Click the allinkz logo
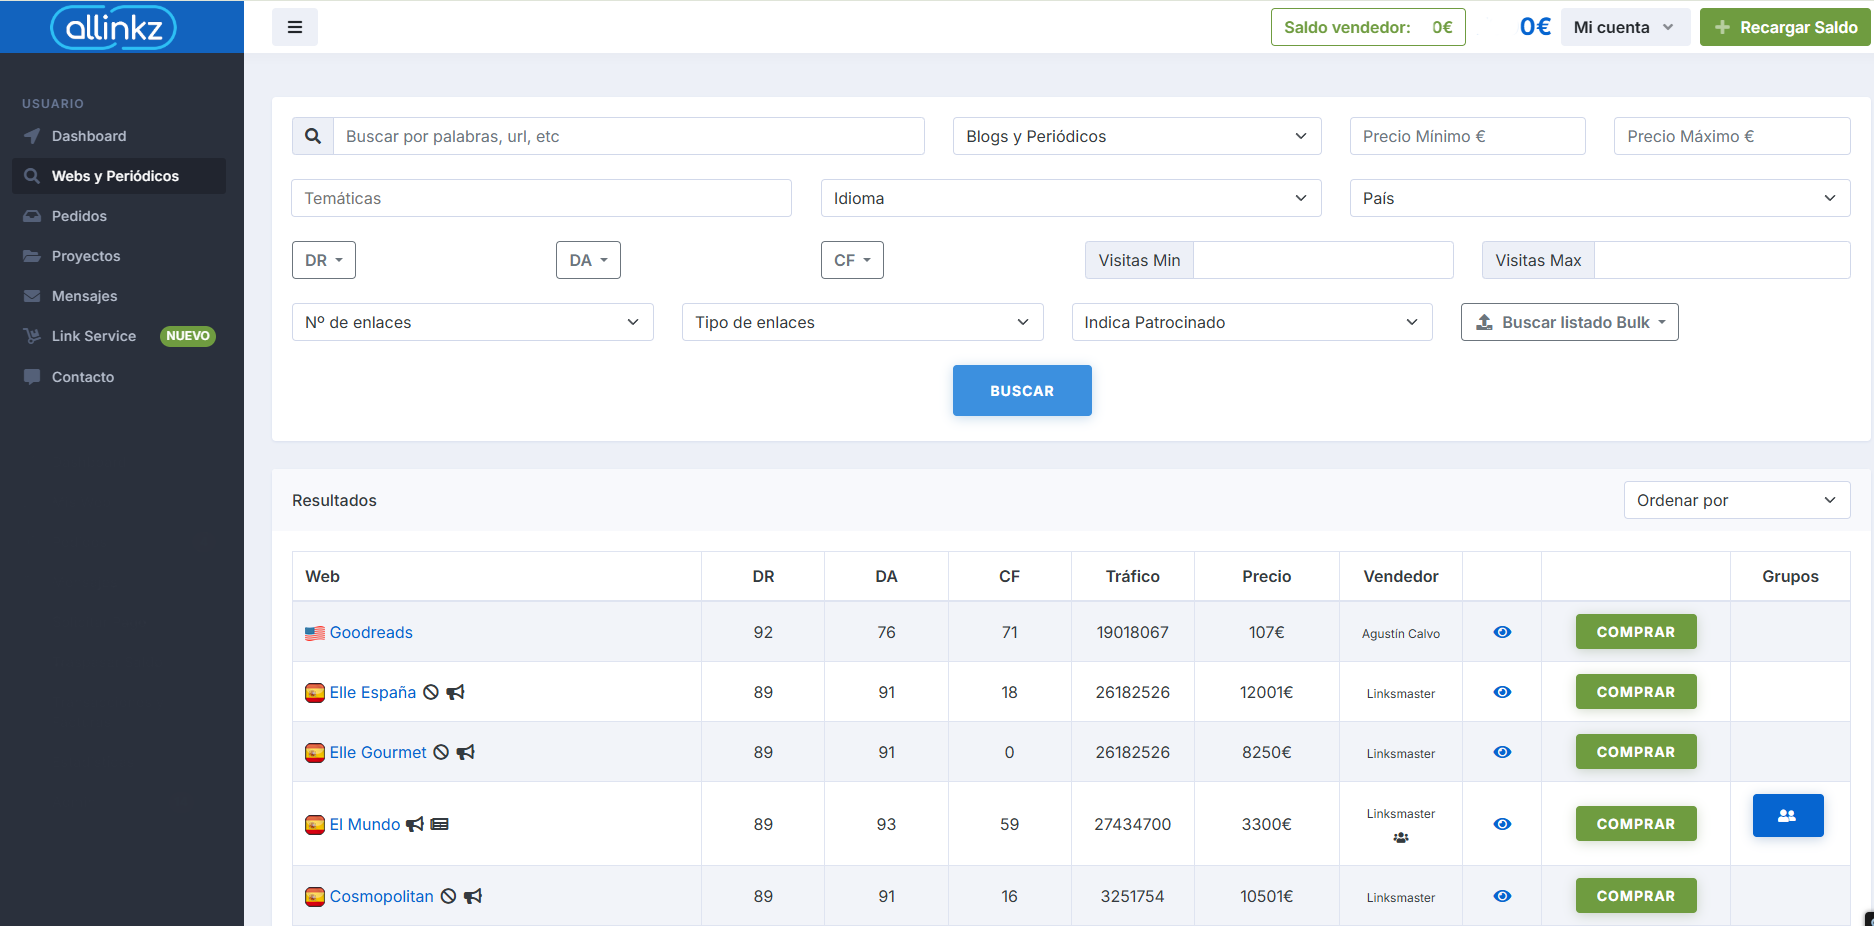 113,27
